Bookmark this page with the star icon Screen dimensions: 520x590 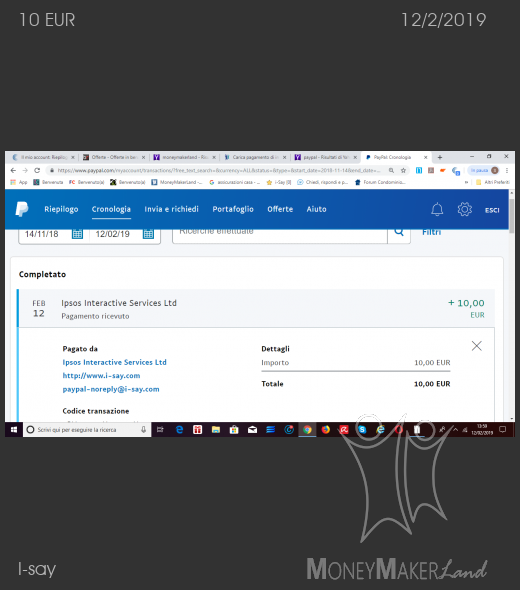403,170
